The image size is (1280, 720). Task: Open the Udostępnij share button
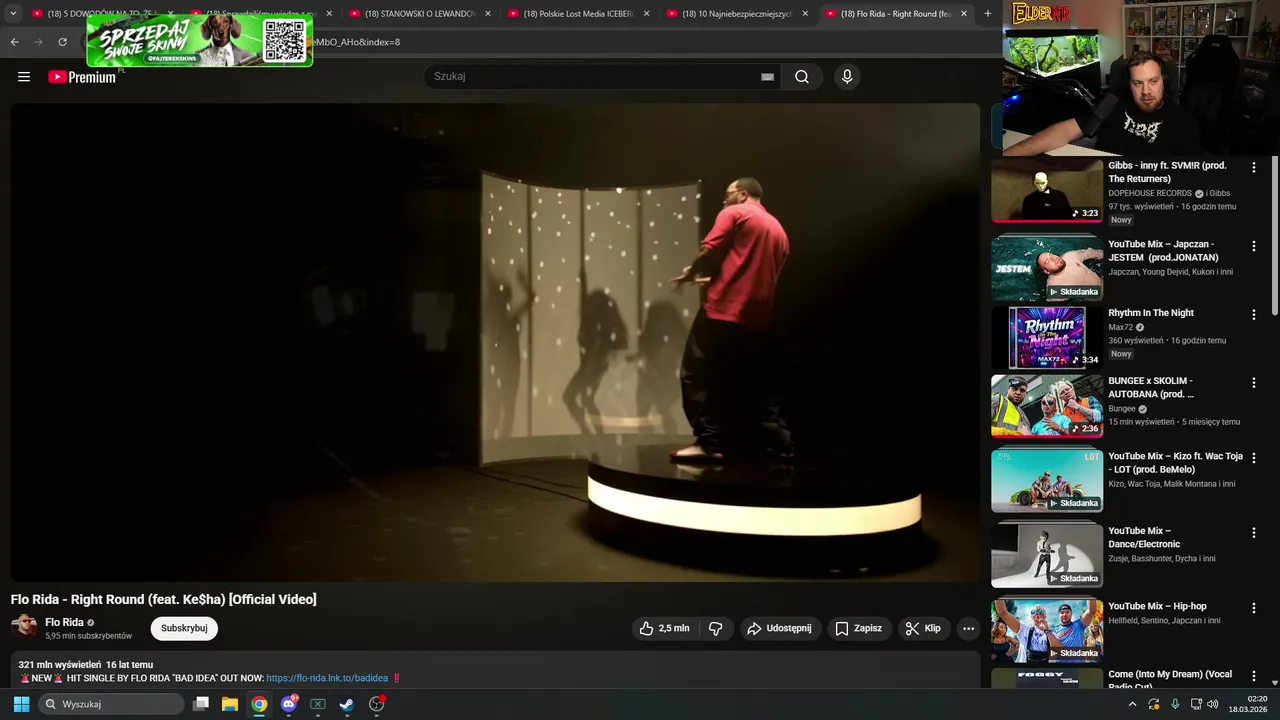(779, 628)
